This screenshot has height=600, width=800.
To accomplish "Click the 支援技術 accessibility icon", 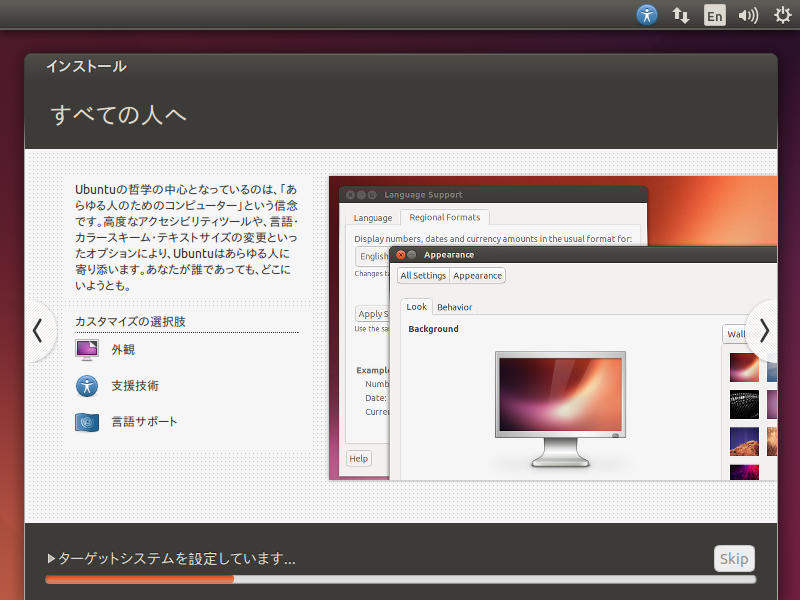I will point(87,386).
